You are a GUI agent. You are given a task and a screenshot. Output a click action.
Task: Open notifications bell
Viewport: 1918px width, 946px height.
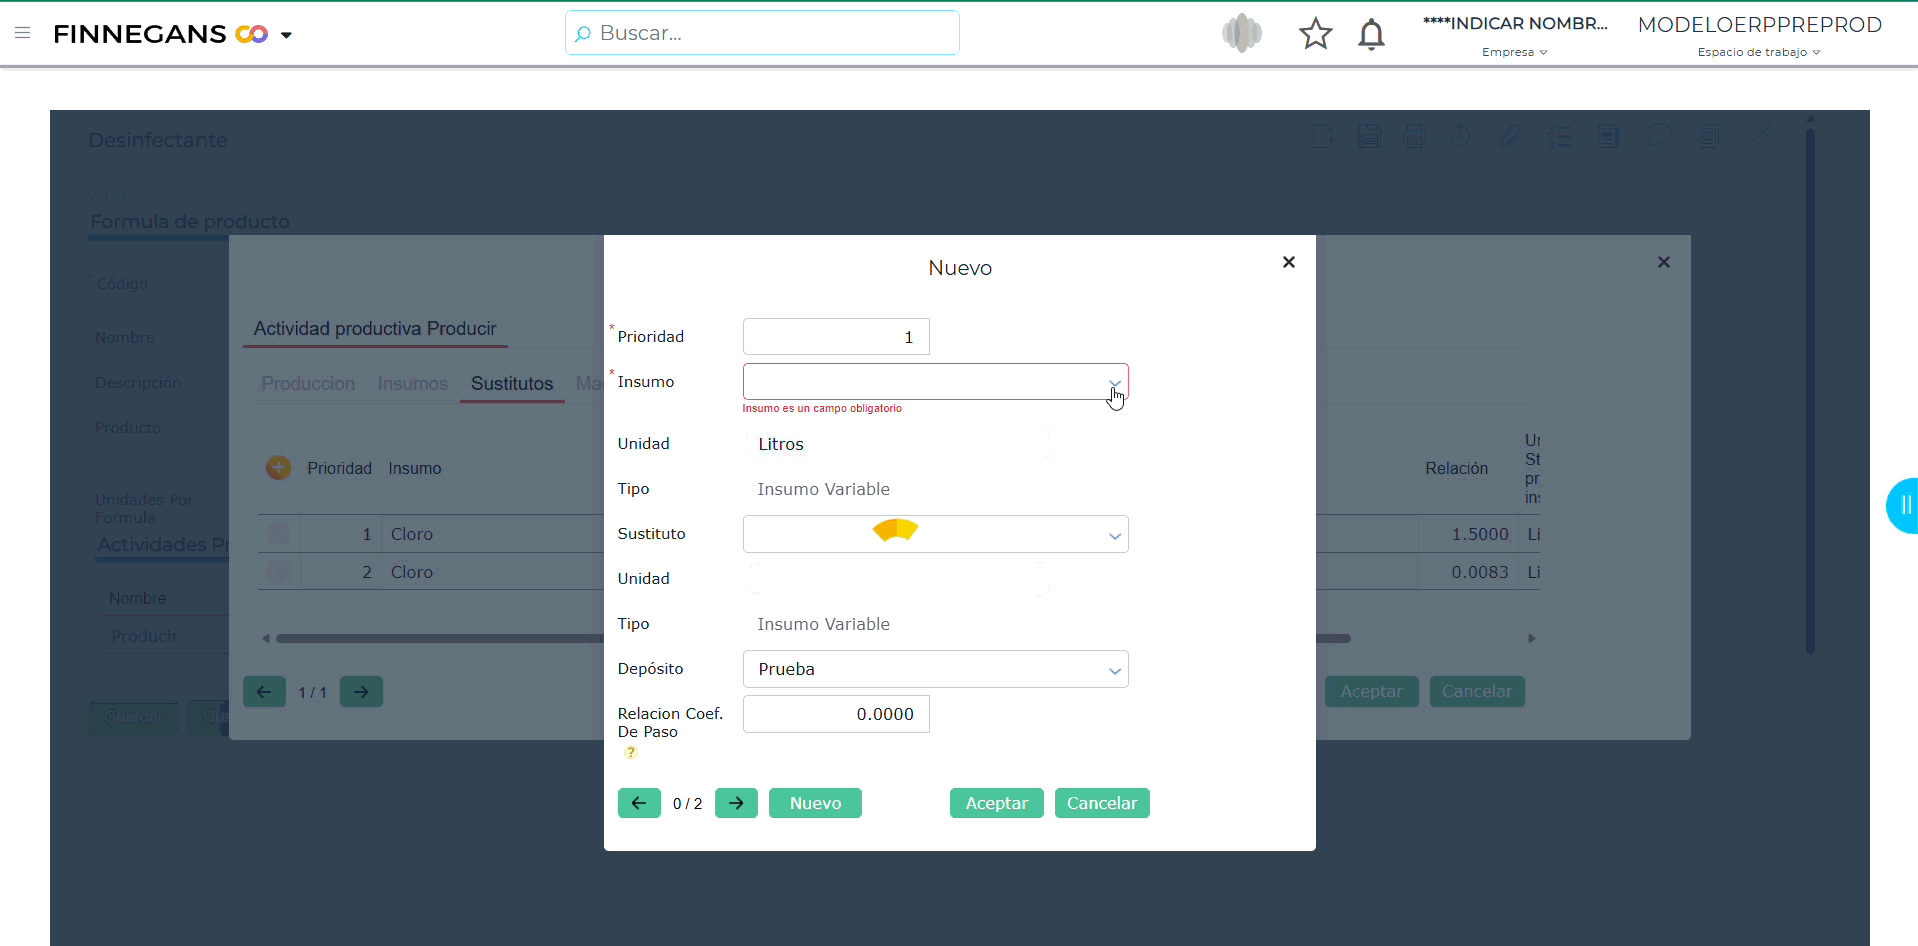(x=1371, y=34)
